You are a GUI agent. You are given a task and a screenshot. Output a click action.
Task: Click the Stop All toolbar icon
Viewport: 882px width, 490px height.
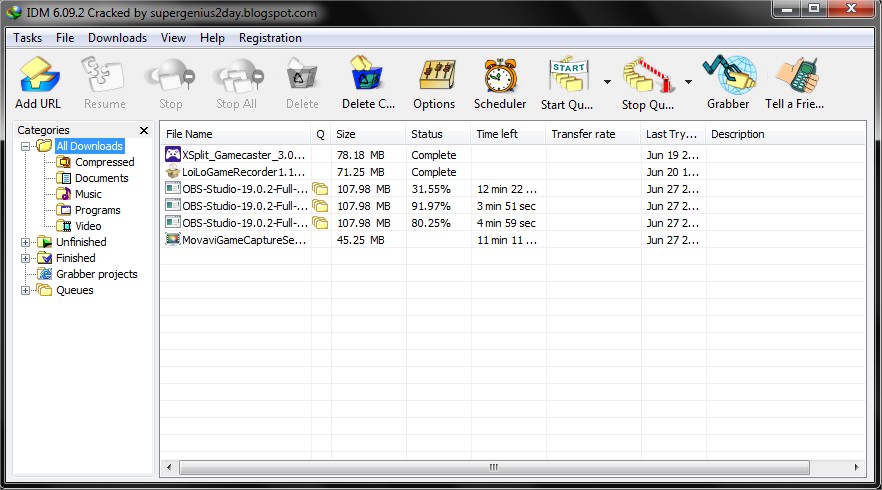click(237, 74)
